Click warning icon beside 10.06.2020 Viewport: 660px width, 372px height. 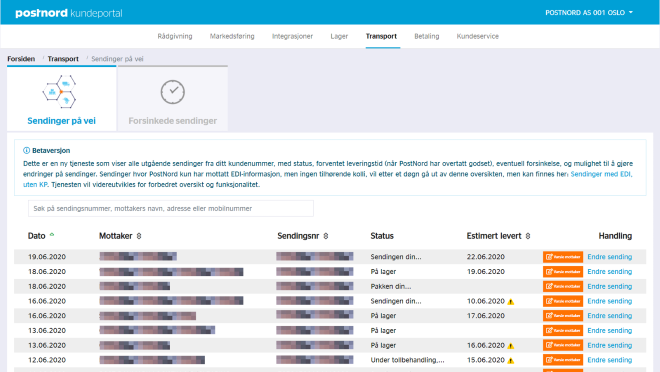pos(511,301)
